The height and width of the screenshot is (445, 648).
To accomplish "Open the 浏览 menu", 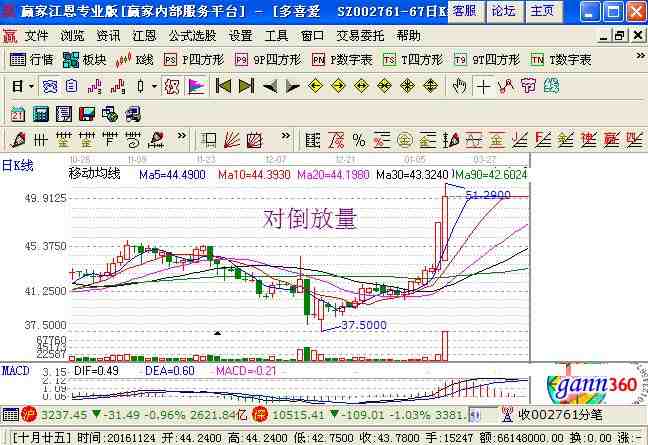I will pyautogui.click(x=72, y=36).
